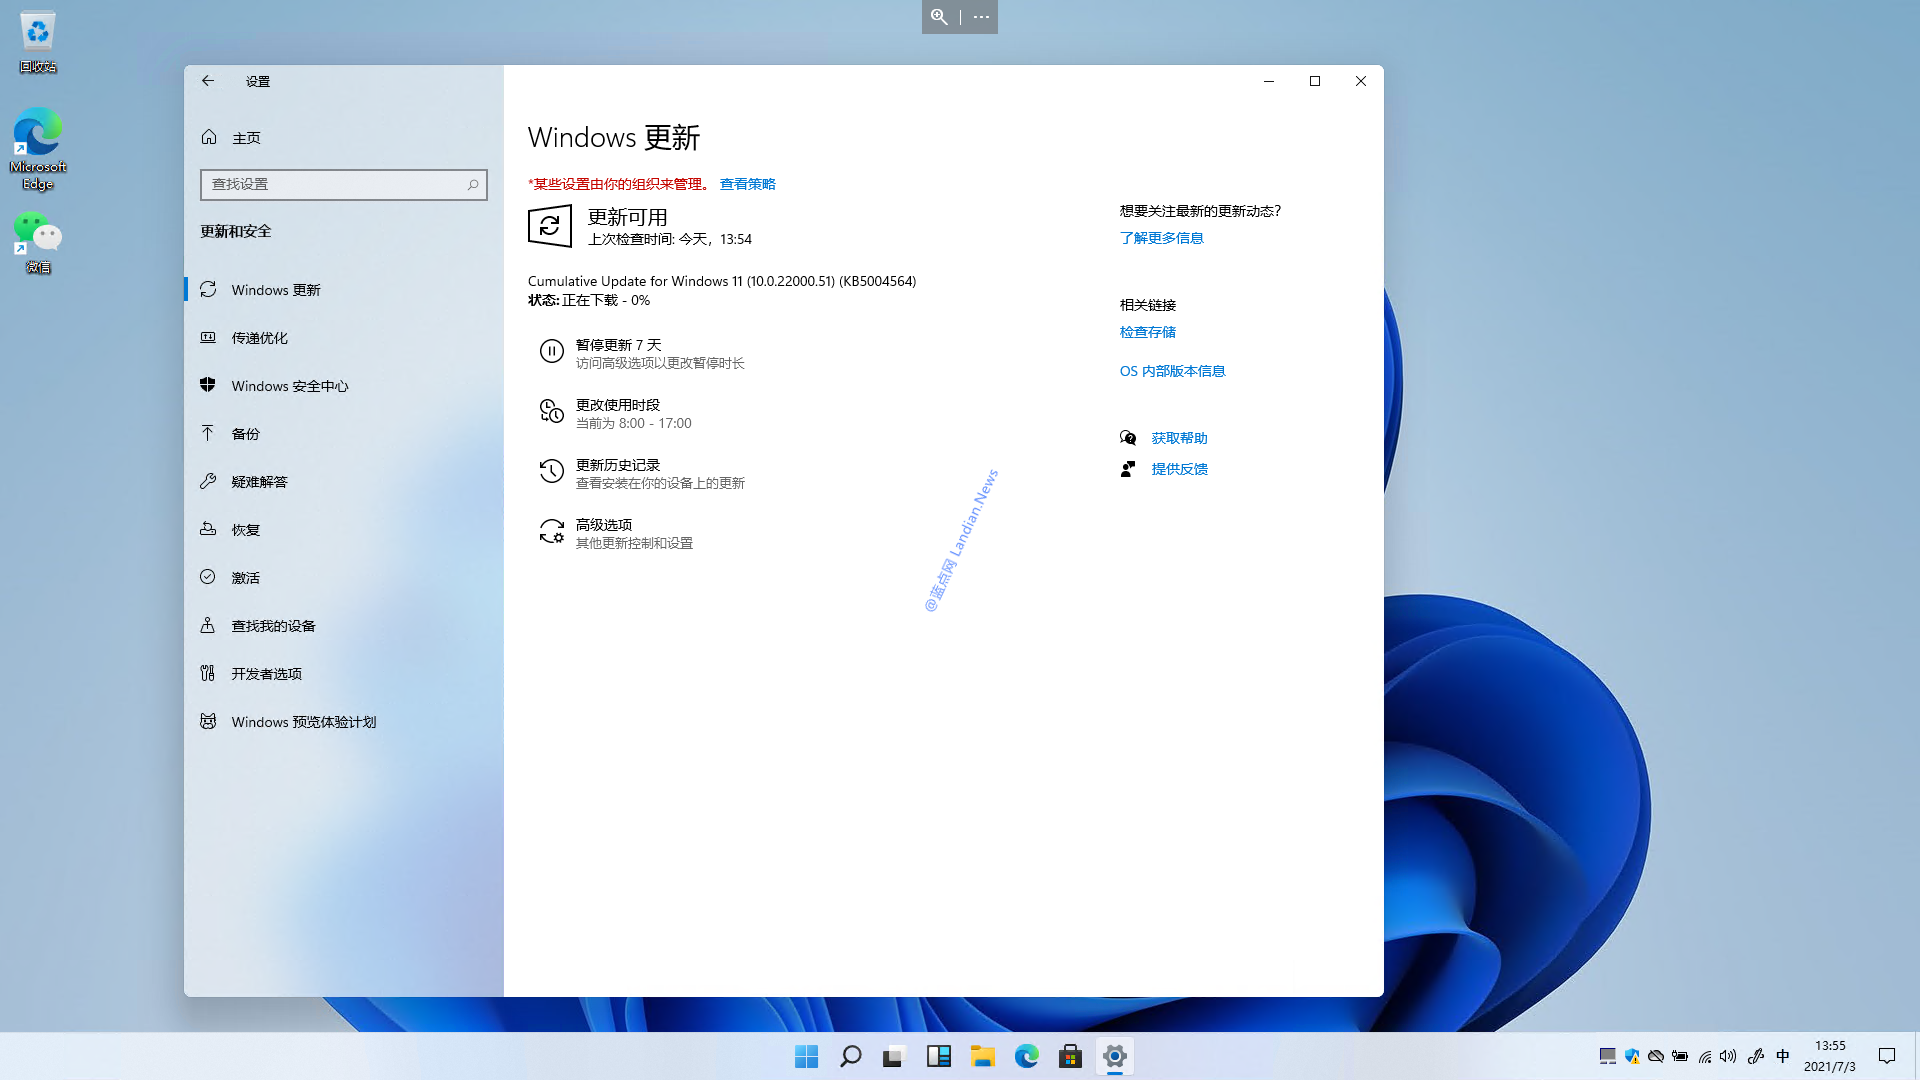Click the battery tray icon
The width and height of the screenshot is (1920, 1080).
tap(1680, 1056)
